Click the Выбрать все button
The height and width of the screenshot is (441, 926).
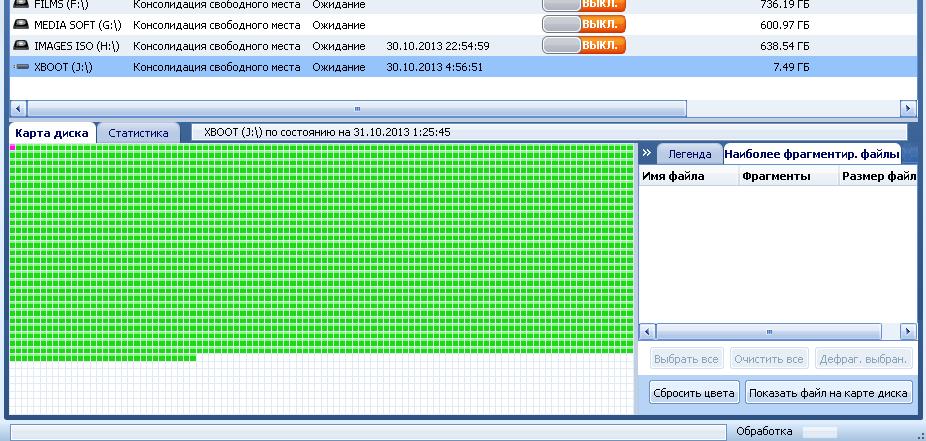tap(686, 358)
